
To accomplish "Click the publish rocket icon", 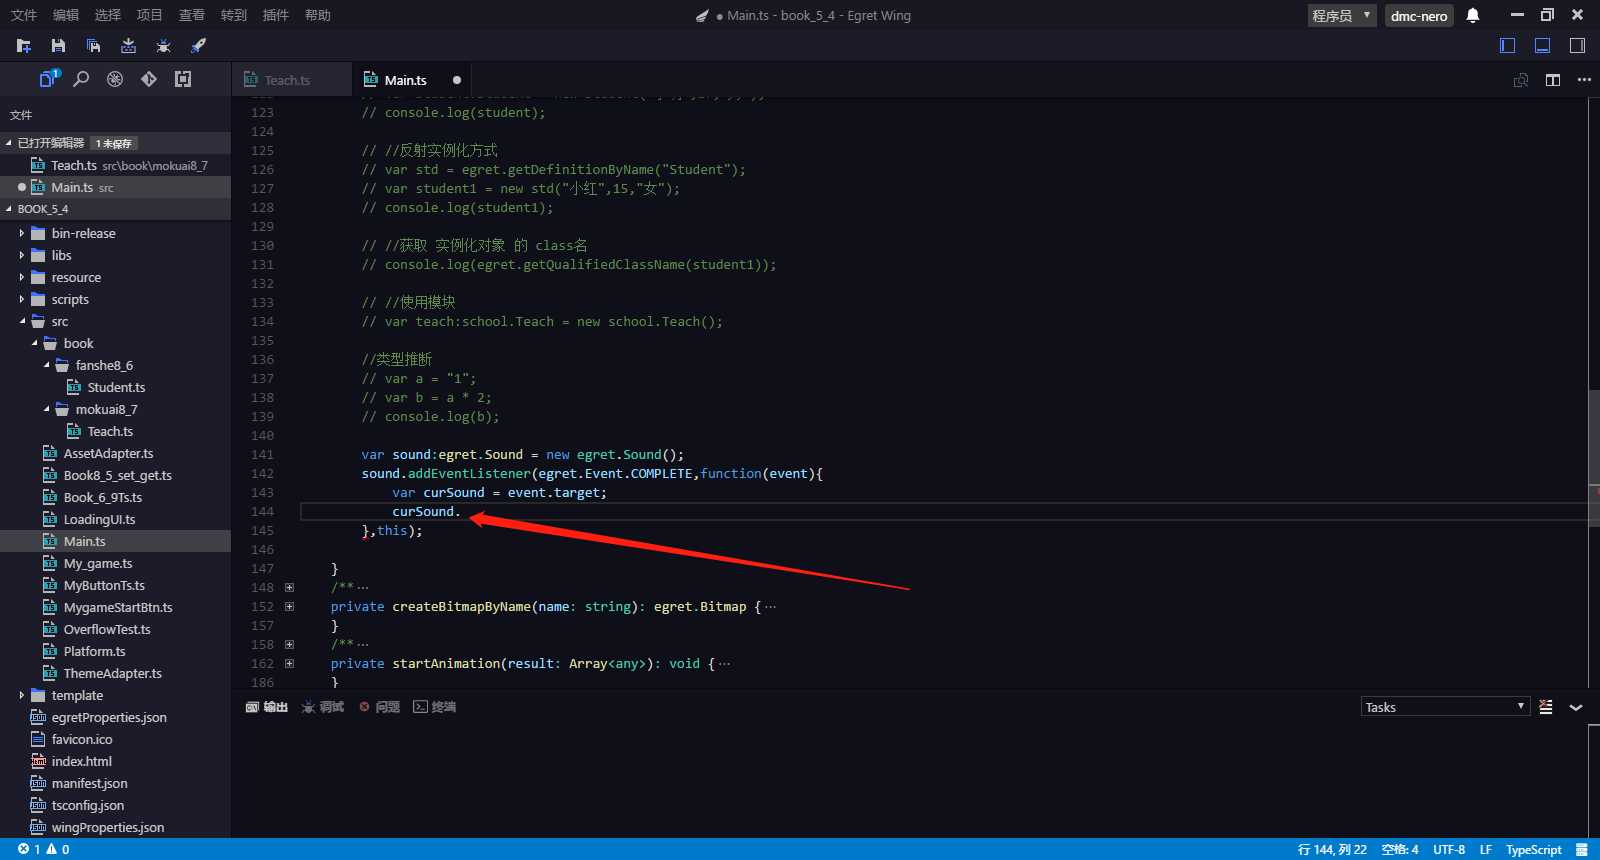I will (x=198, y=46).
